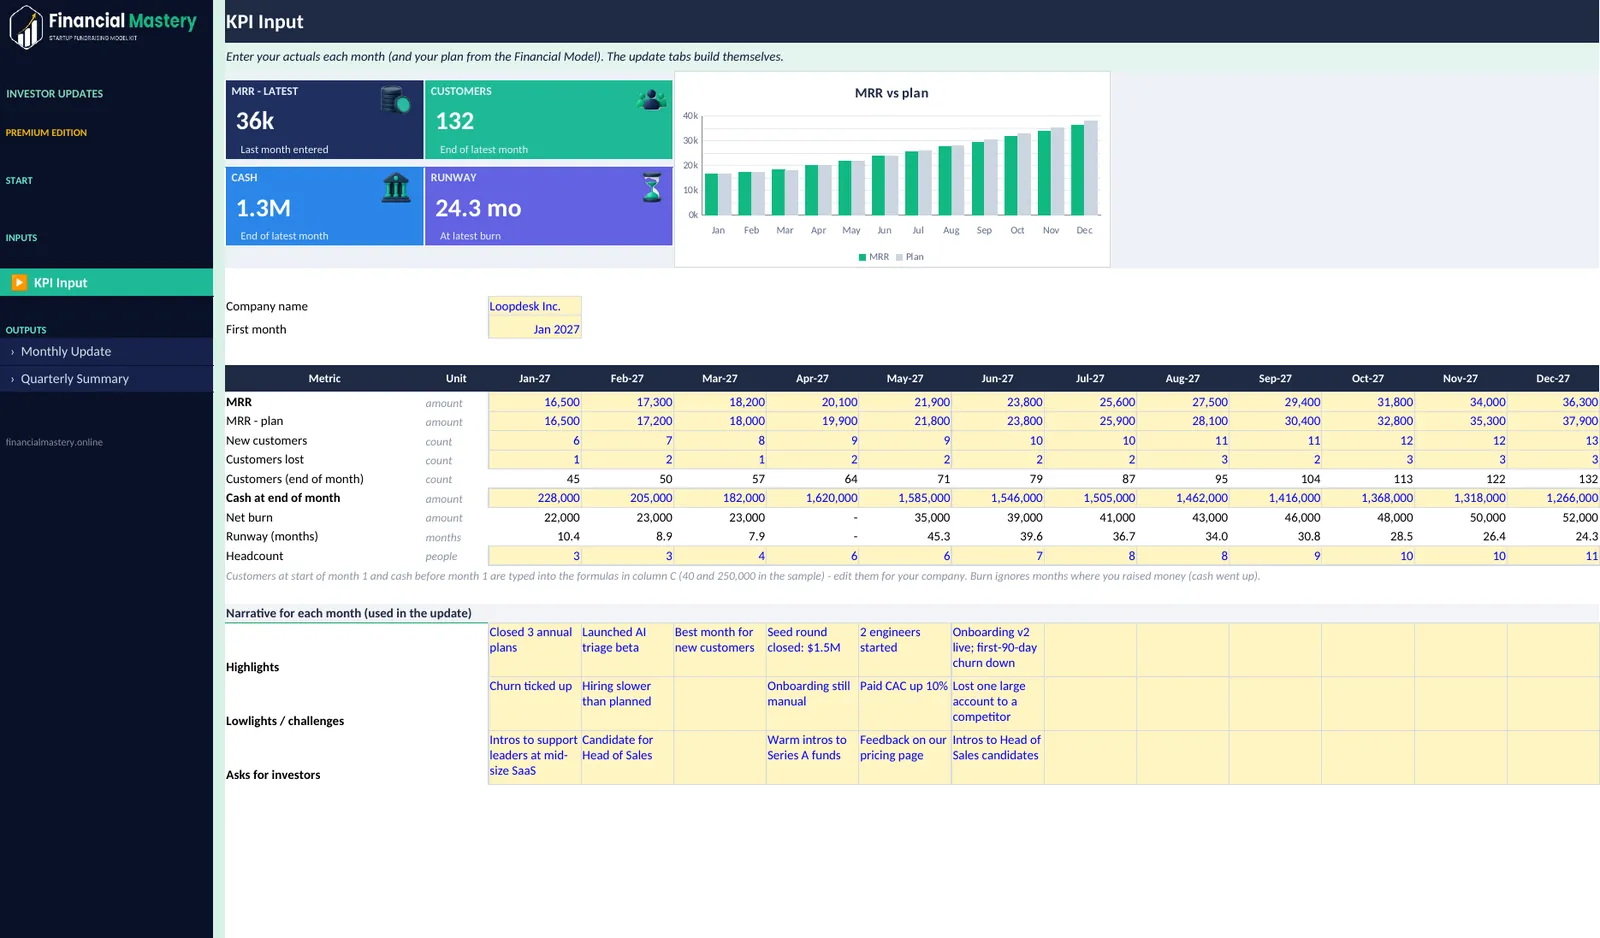Select the Aug-27 customers lost cell 3
1600x938 pixels.
coord(1183,460)
